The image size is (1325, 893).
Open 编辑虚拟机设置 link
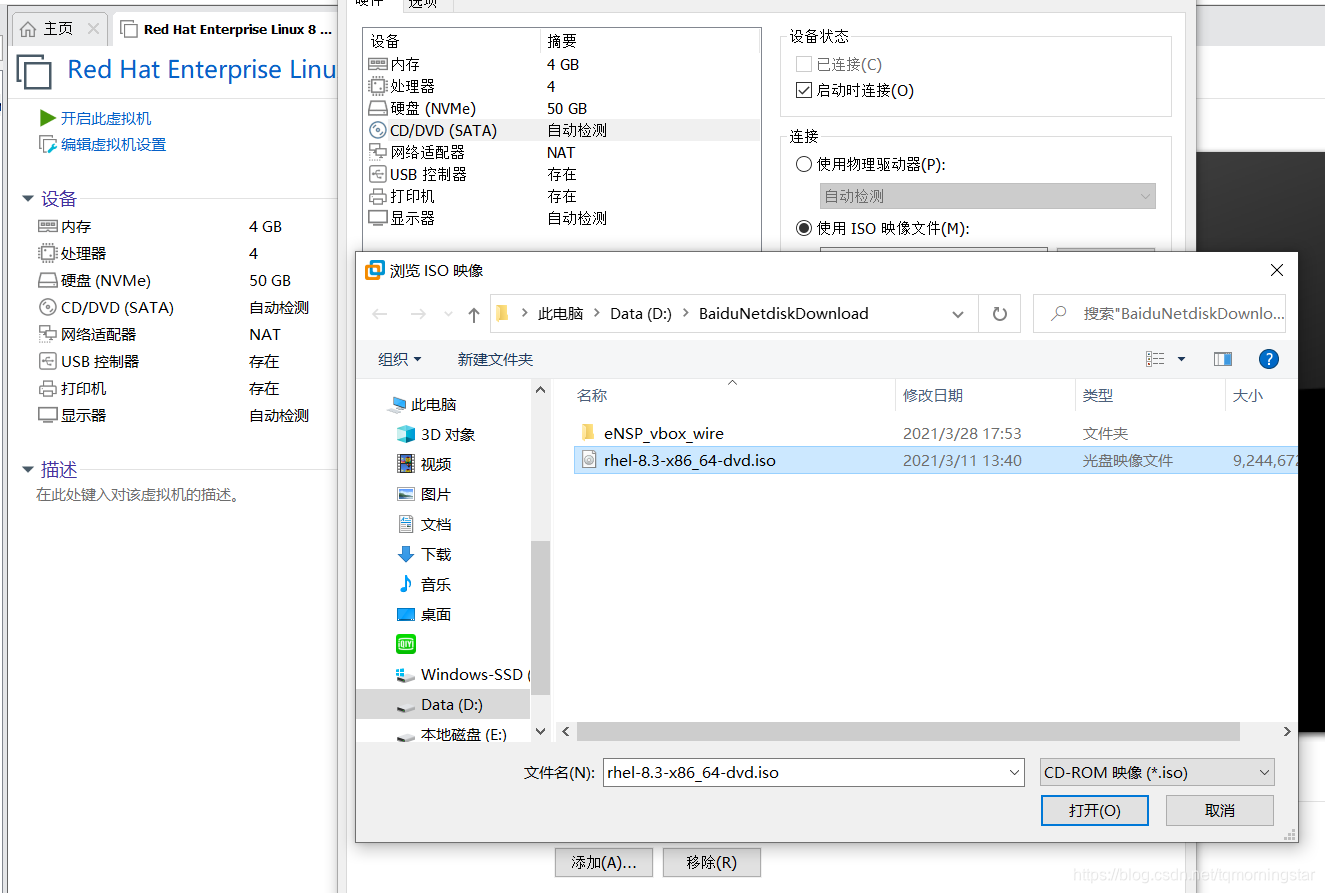[113, 144]
